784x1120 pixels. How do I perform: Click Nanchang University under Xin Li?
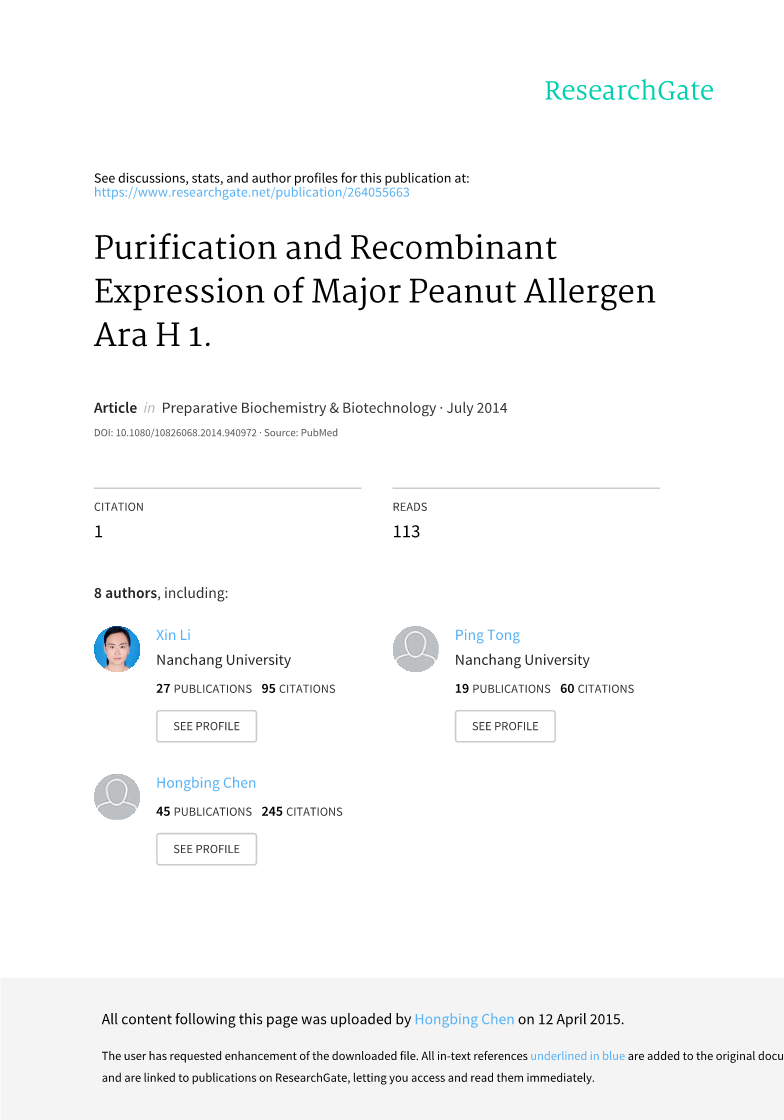pyautogui.click(x=223, y=660)
